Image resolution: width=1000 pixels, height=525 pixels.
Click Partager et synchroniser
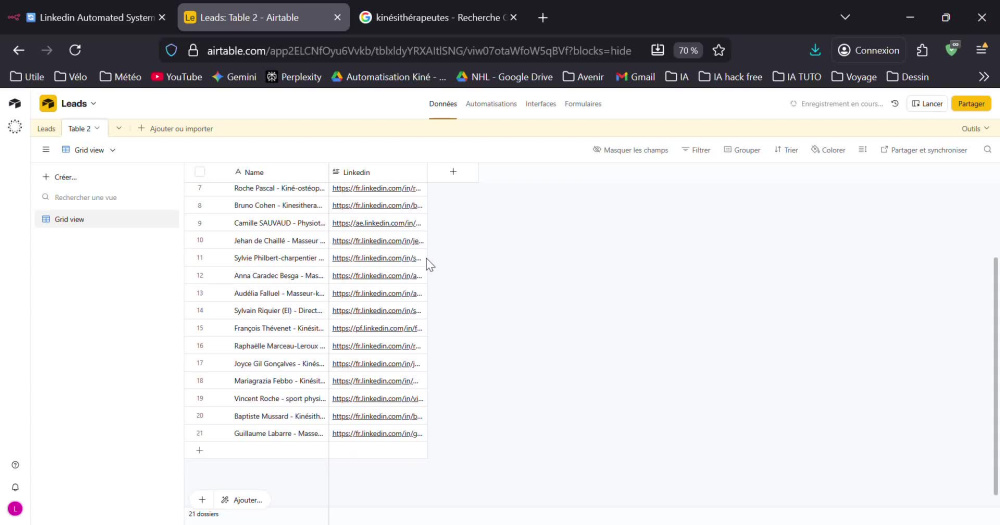coord(923,150)
